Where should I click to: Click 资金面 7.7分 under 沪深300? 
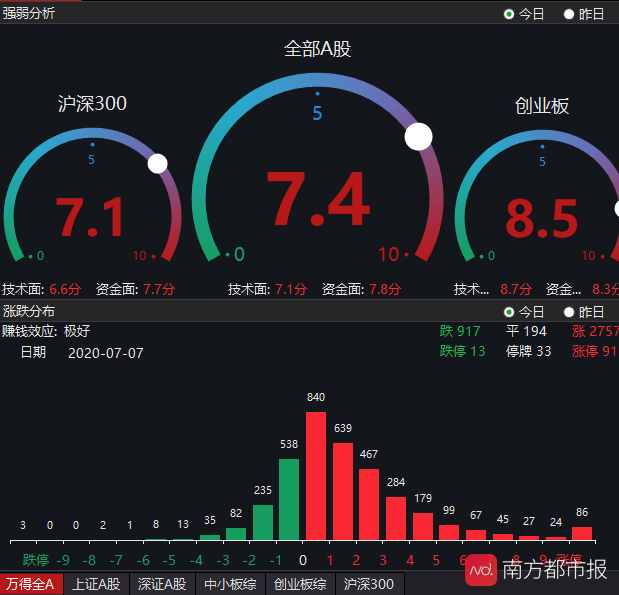pos(135,289)
